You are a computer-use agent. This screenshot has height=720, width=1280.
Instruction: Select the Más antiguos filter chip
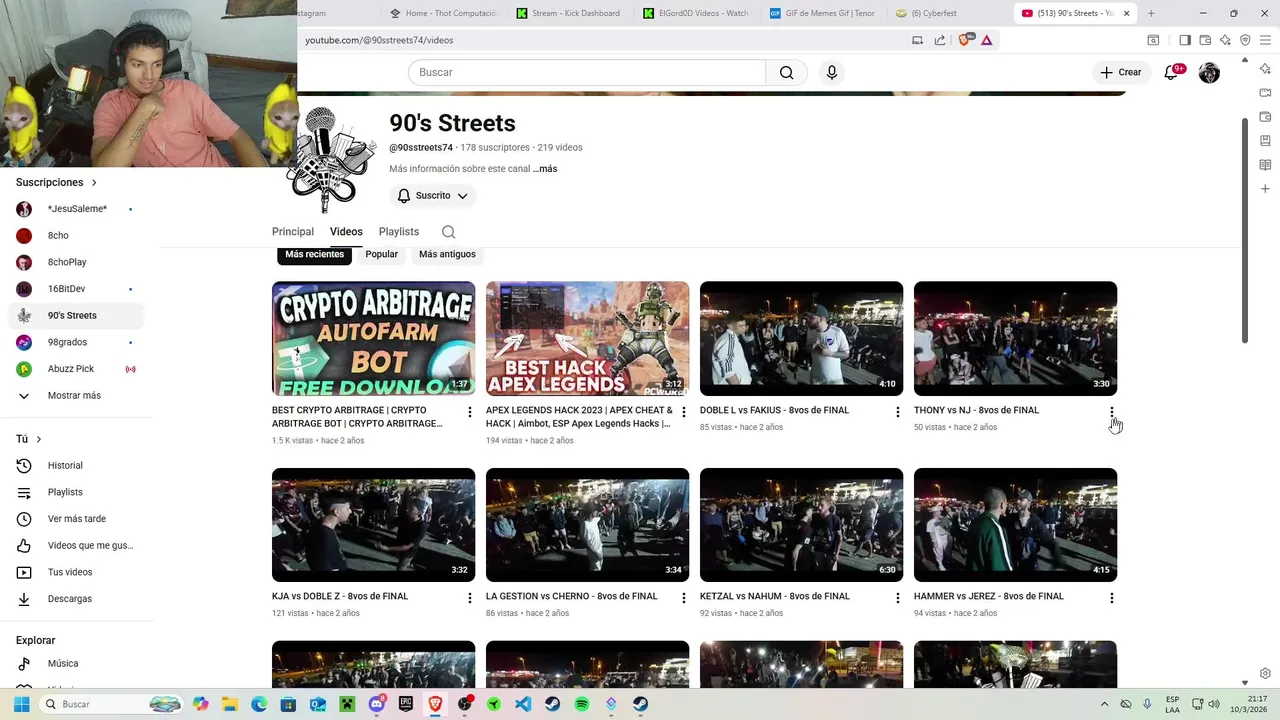pos(447,254)
